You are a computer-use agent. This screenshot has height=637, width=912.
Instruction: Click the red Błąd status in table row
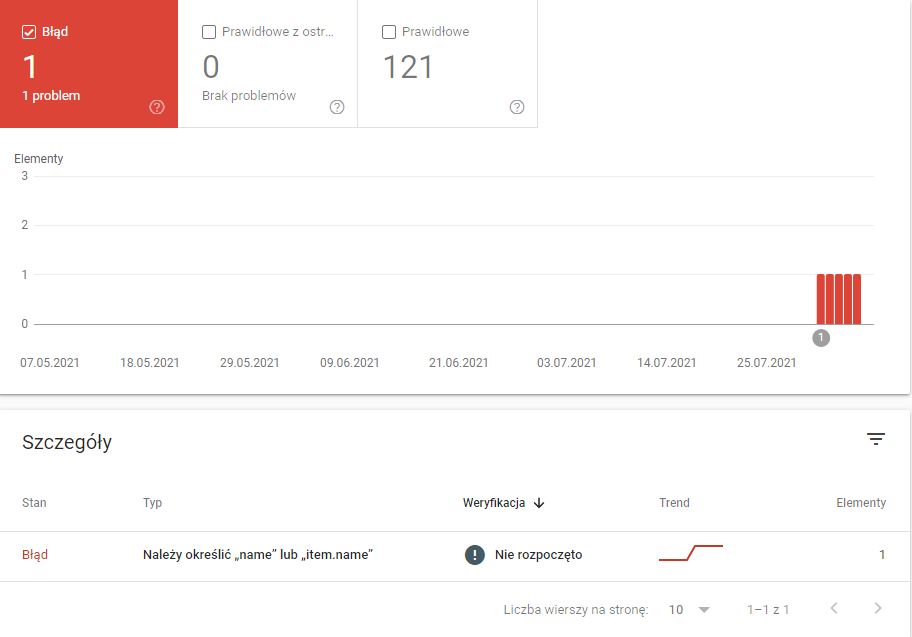[x=35, y=555]
